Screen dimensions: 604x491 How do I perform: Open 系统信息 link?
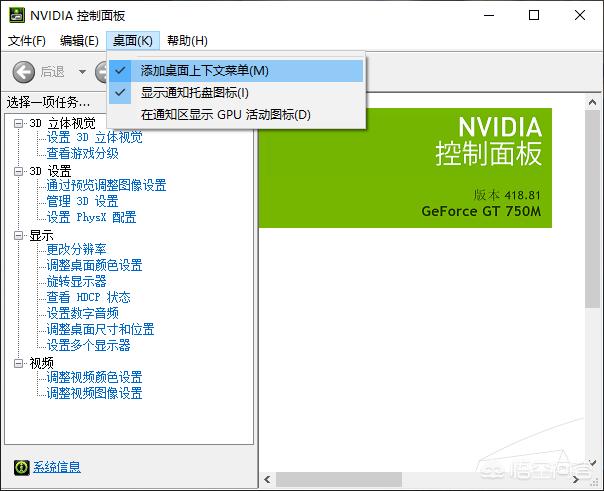57,467
